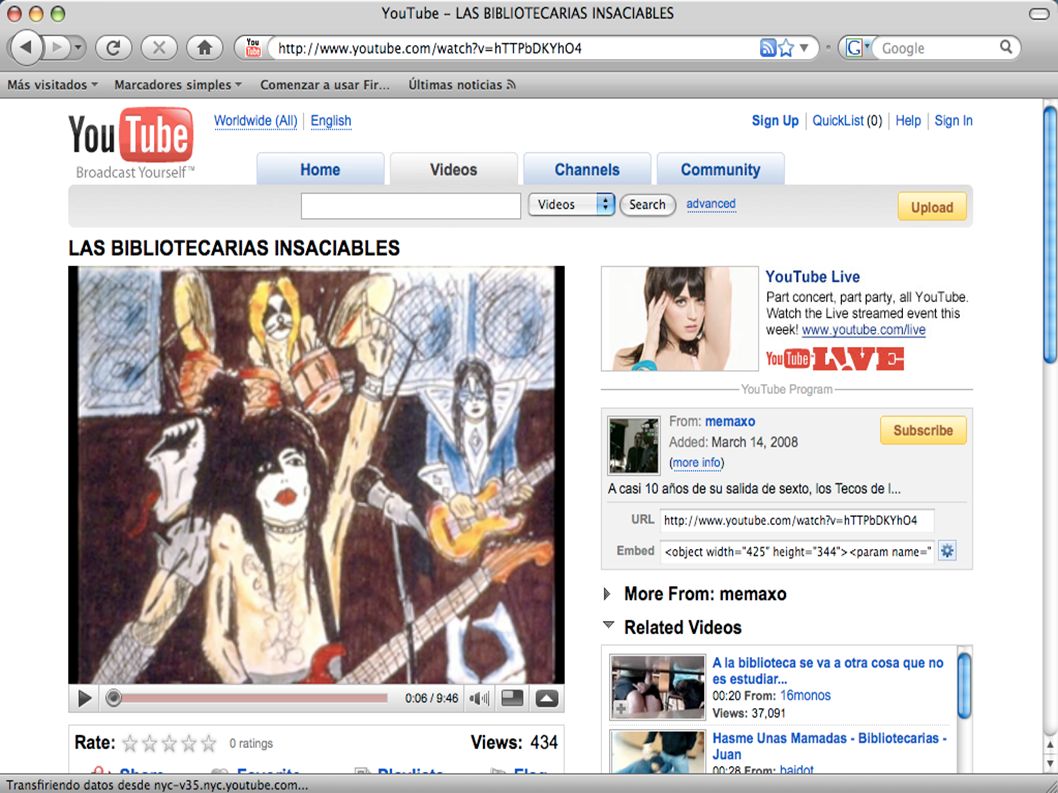This screenshot has width=1058, height=793.
Task: Open the Videos search type dropdown
Action: 571,204
